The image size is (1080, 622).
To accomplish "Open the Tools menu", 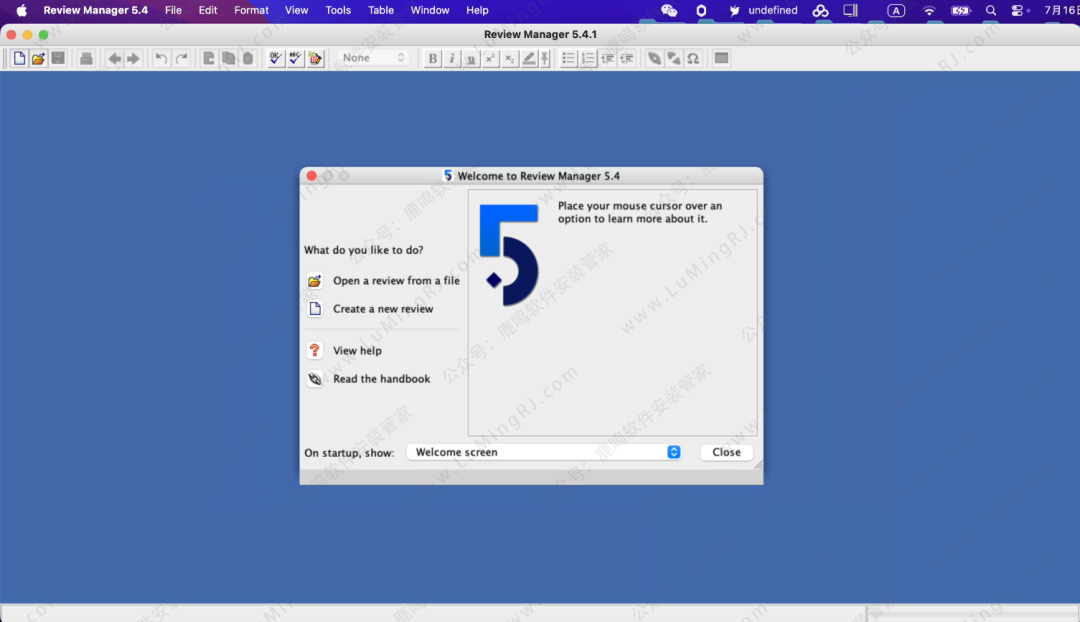I will (338, 10).
